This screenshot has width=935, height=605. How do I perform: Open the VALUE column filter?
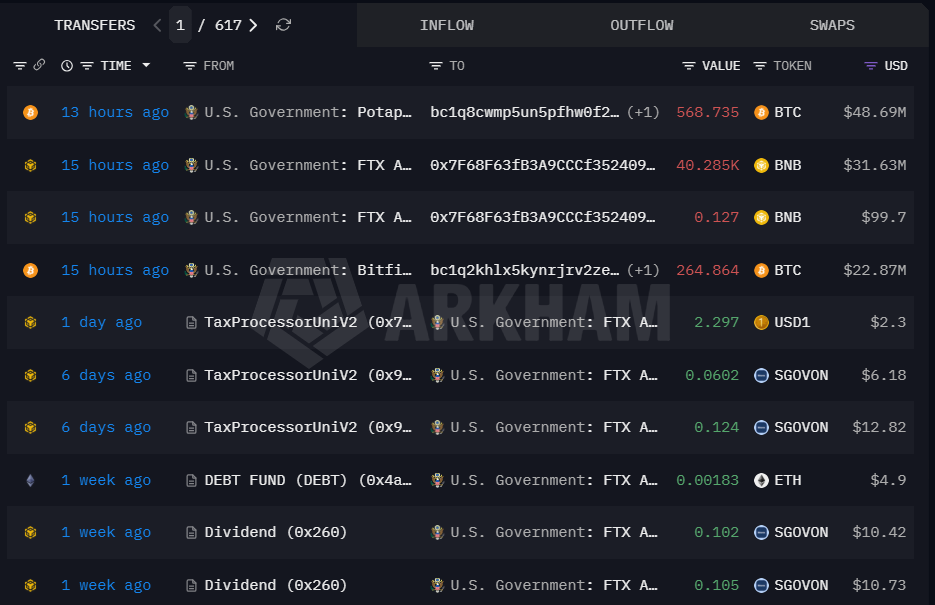689,66
